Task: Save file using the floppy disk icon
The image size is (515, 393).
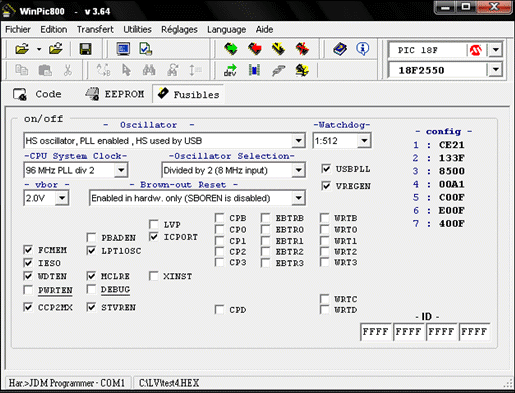Action: (x=86, y=49)
